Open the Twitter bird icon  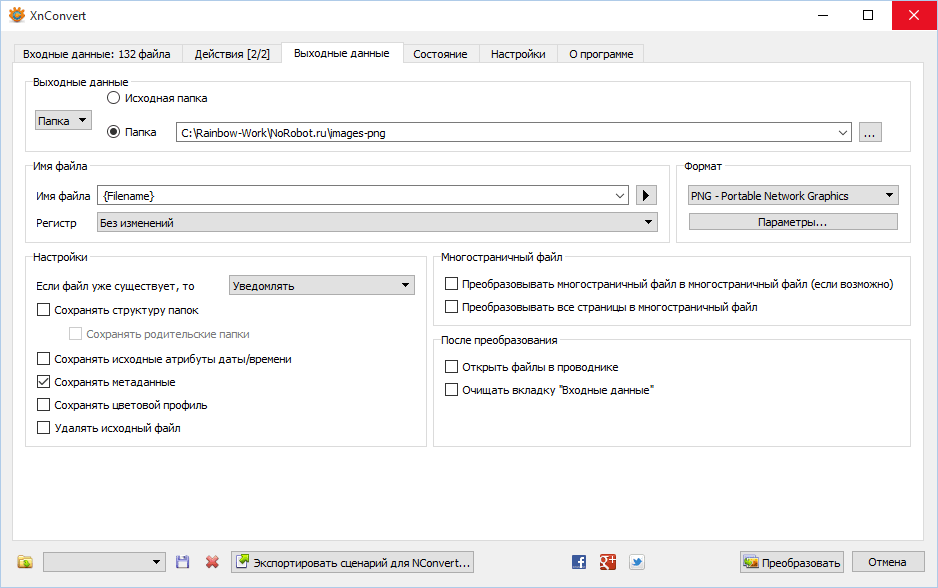635,562
